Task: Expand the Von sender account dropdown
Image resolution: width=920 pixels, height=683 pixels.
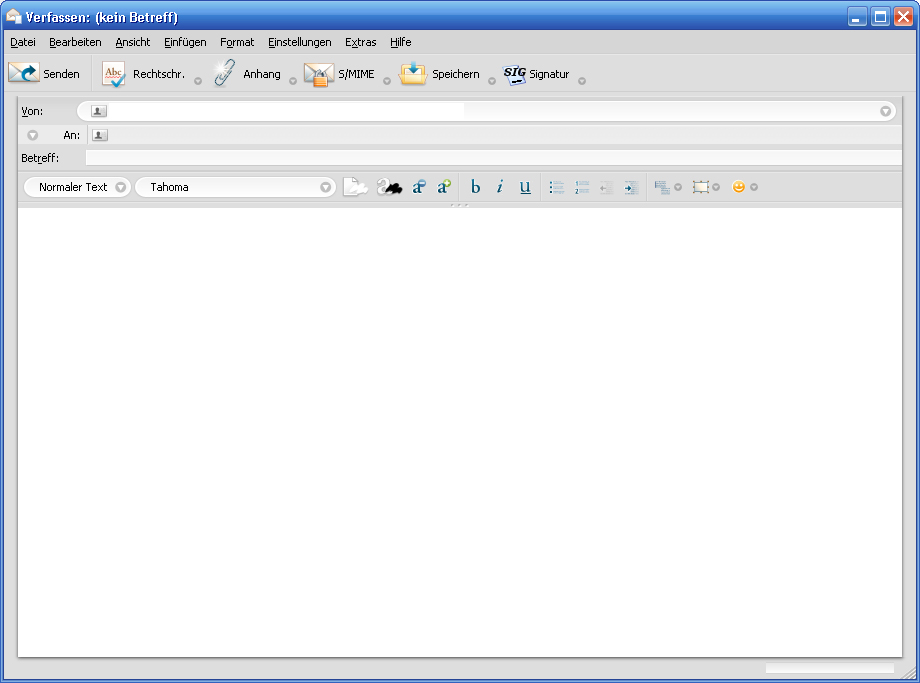Action: [x=885, y=111]
